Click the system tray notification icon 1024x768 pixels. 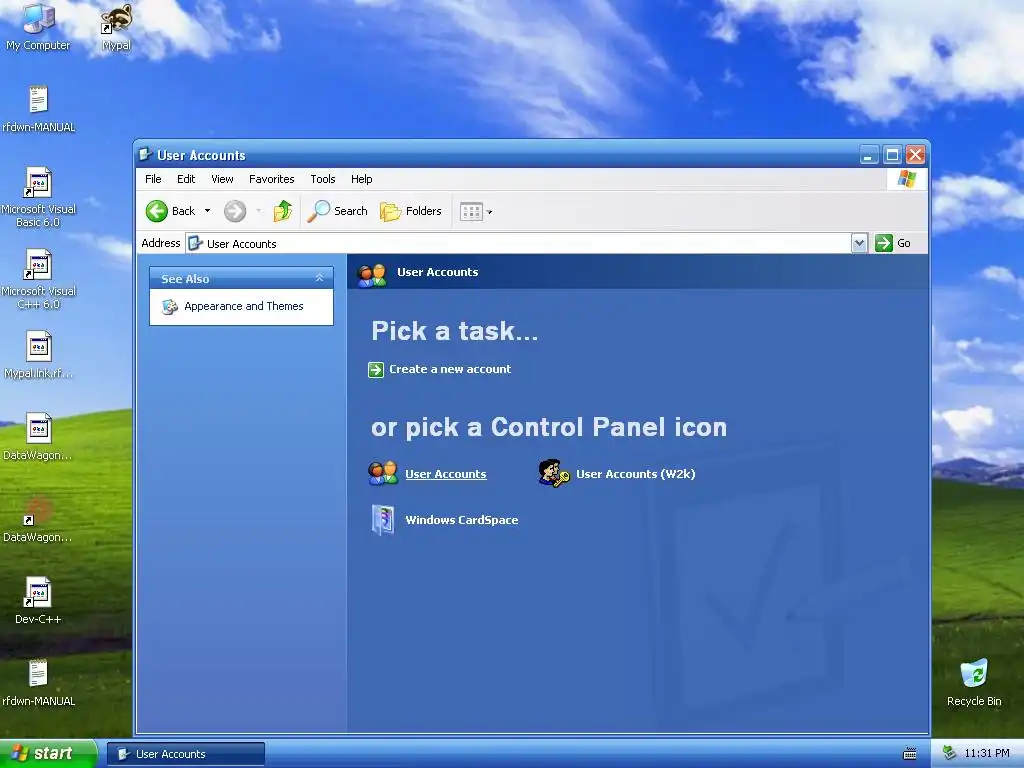(950, 753)
